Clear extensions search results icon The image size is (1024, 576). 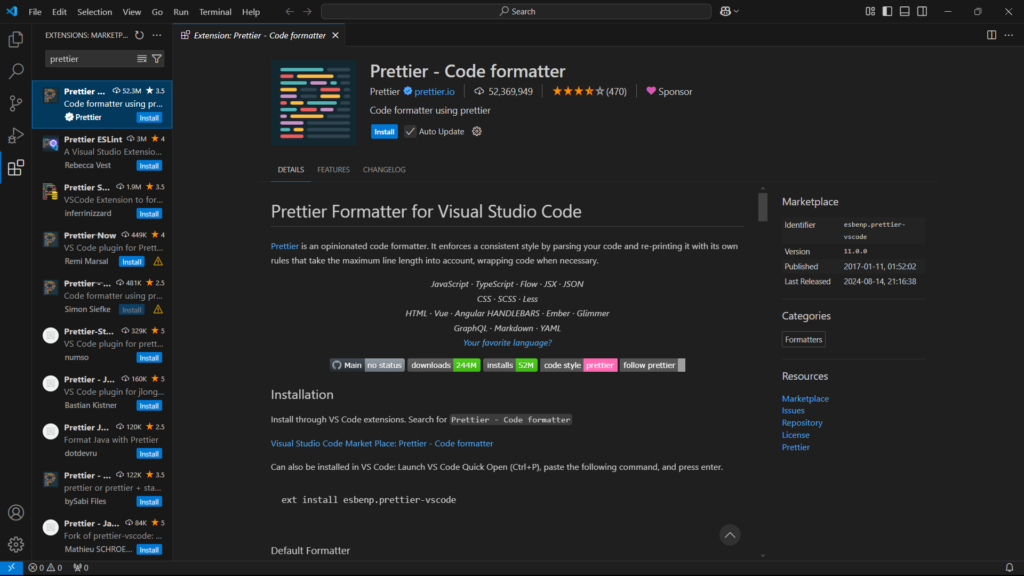(x=142, y=59)
